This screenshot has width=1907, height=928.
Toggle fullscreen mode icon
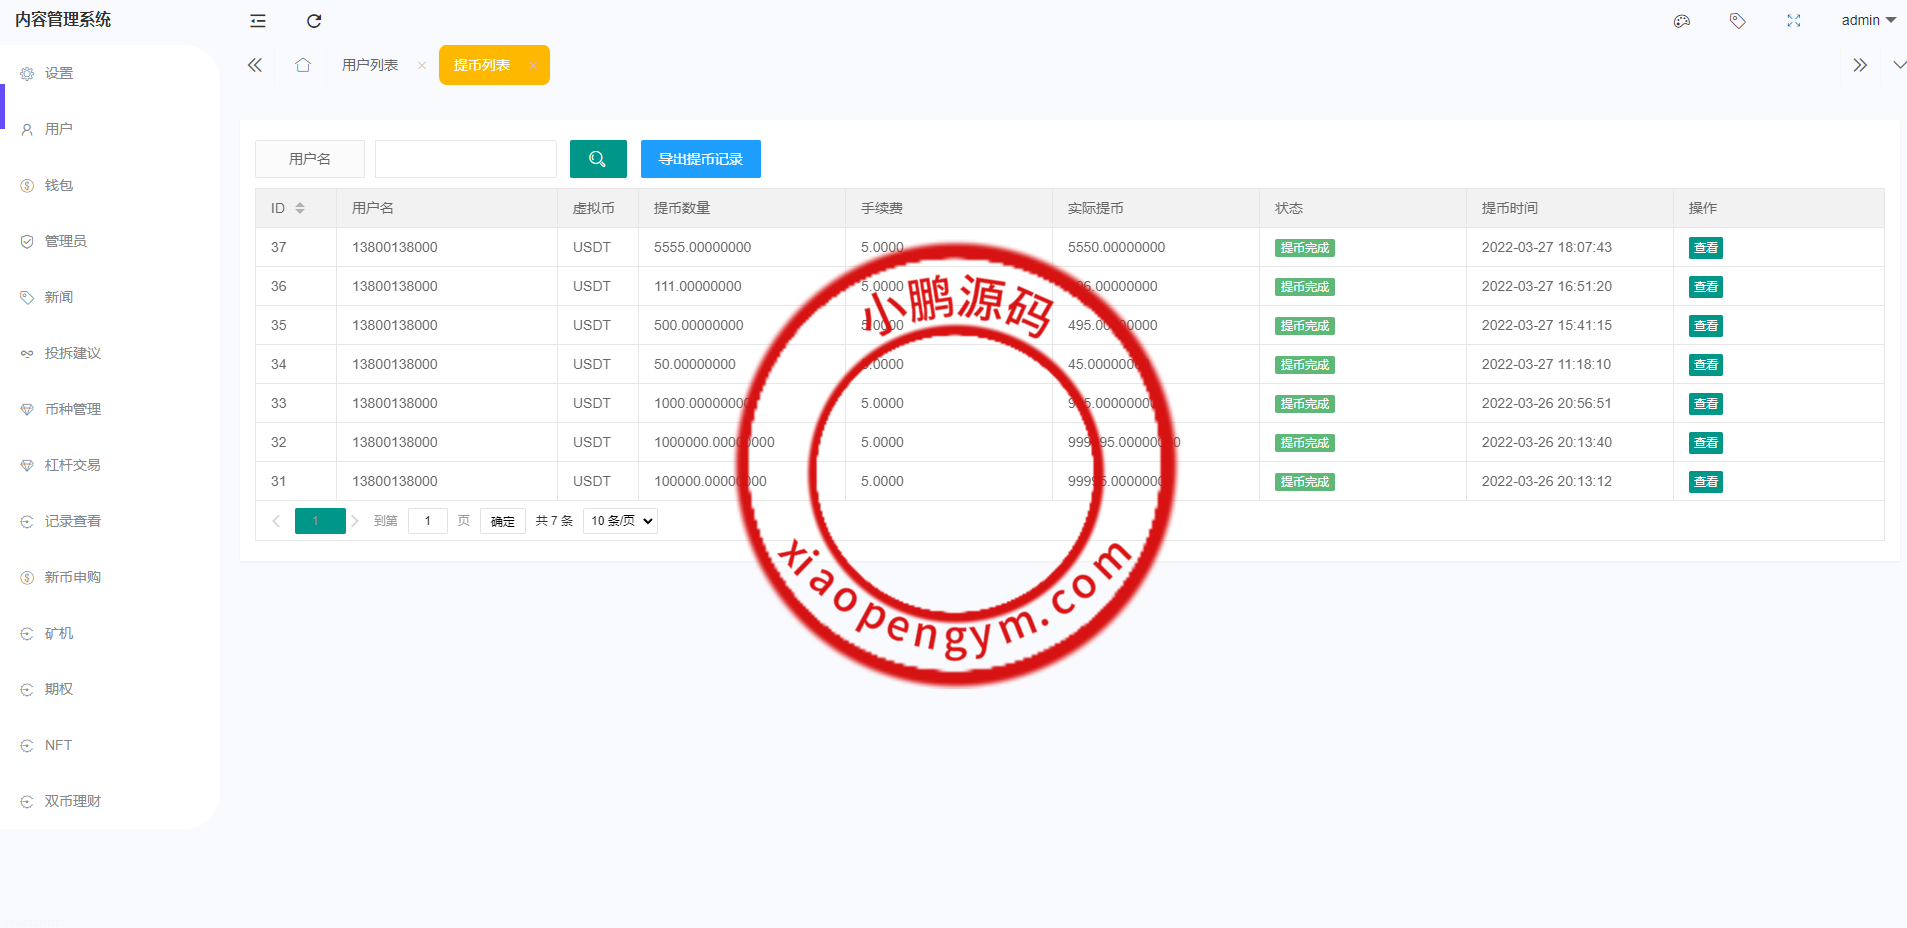[1794, 21]
